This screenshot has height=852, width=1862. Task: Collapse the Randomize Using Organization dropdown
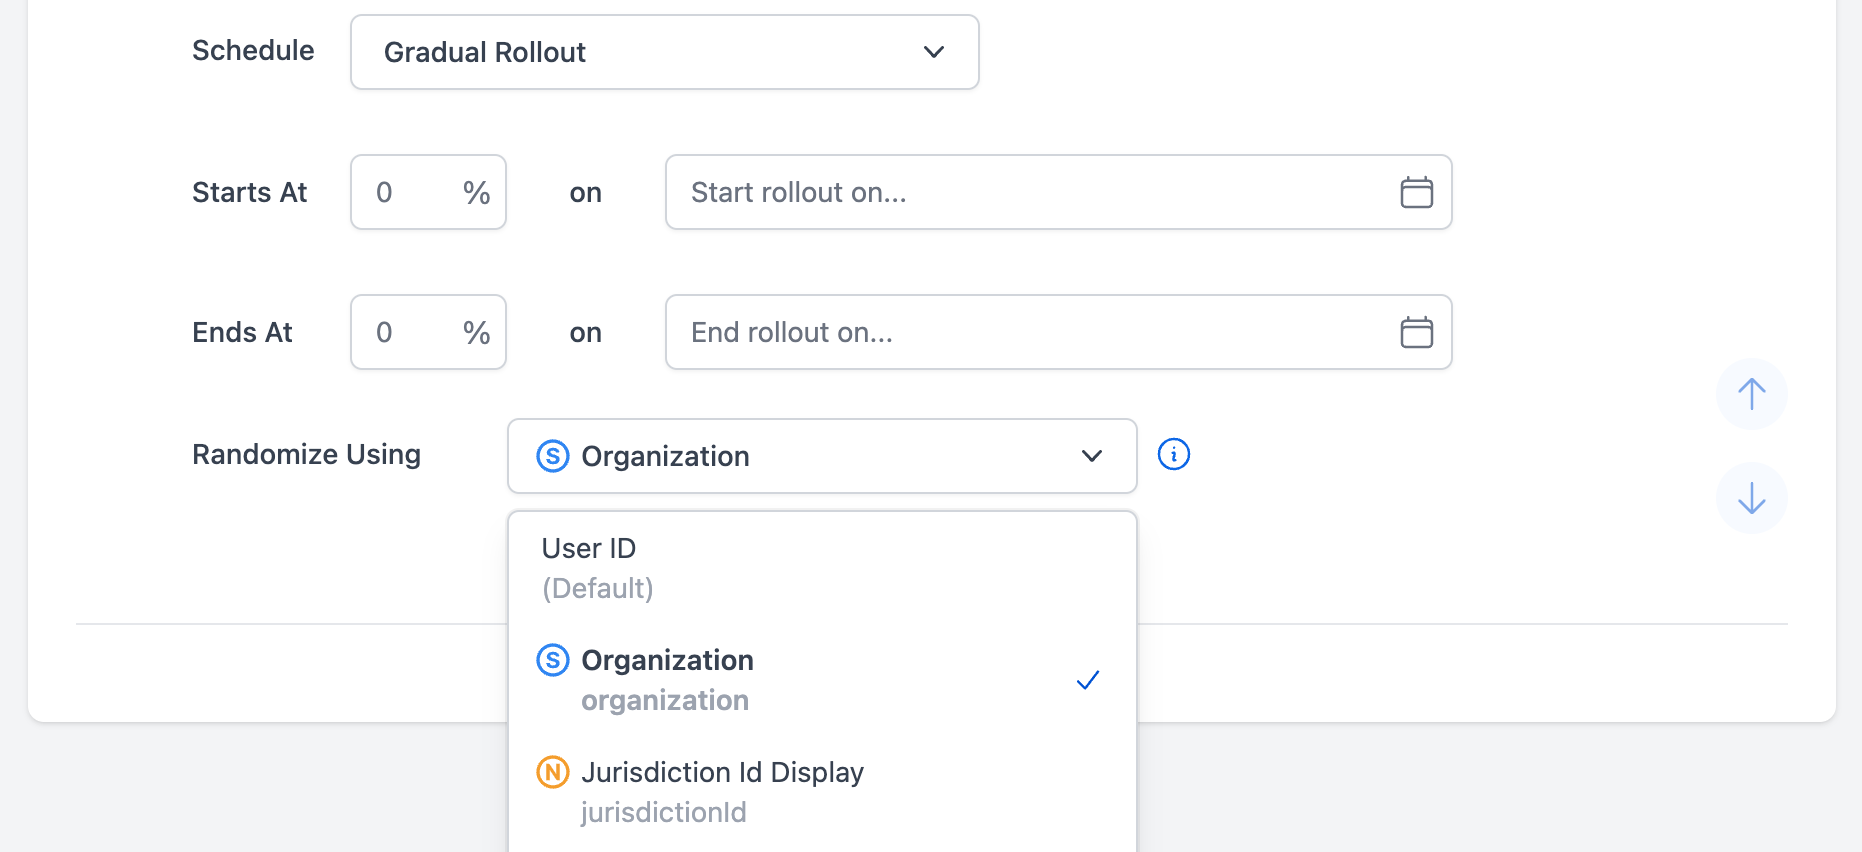(820, 456)
